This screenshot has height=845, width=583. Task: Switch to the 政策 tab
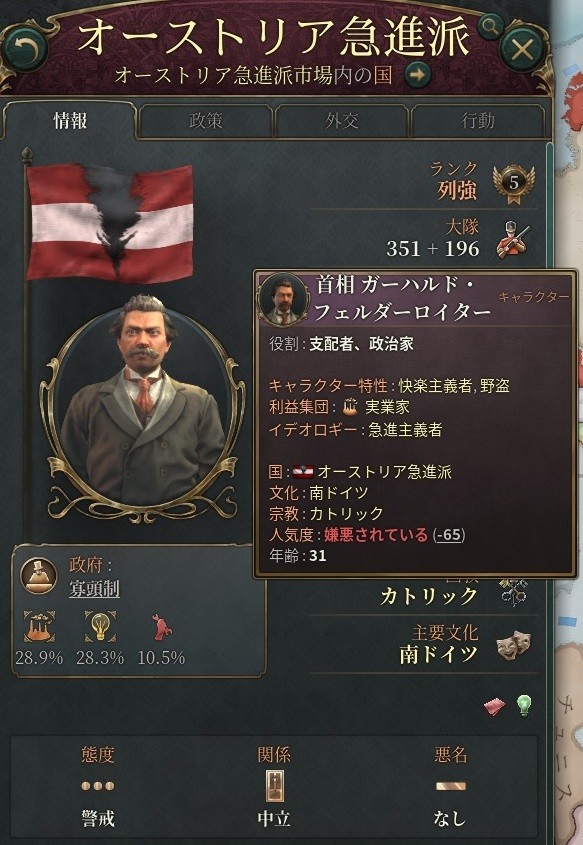click(x=205, y=121)
